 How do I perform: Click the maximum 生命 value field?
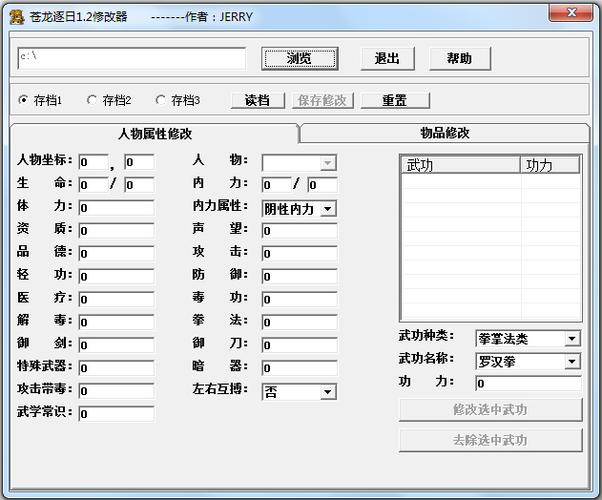[139, 185]
